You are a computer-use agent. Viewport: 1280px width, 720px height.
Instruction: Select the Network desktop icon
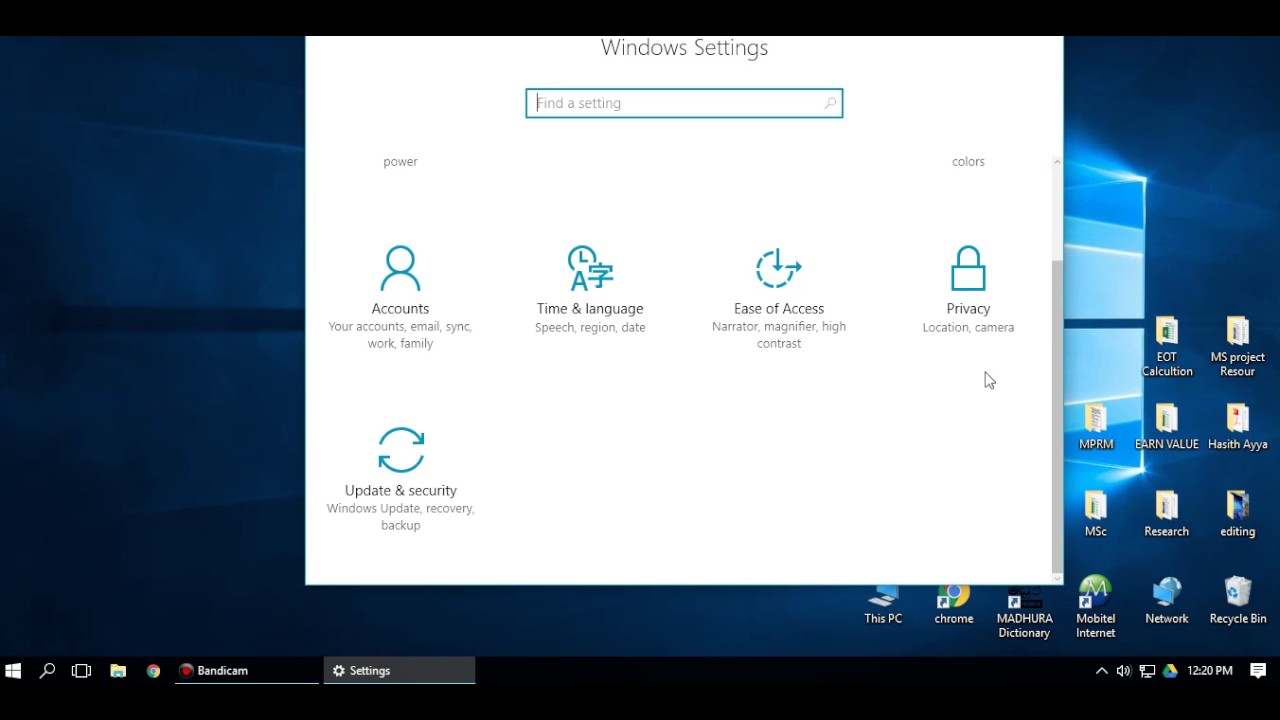point(1167,601)
